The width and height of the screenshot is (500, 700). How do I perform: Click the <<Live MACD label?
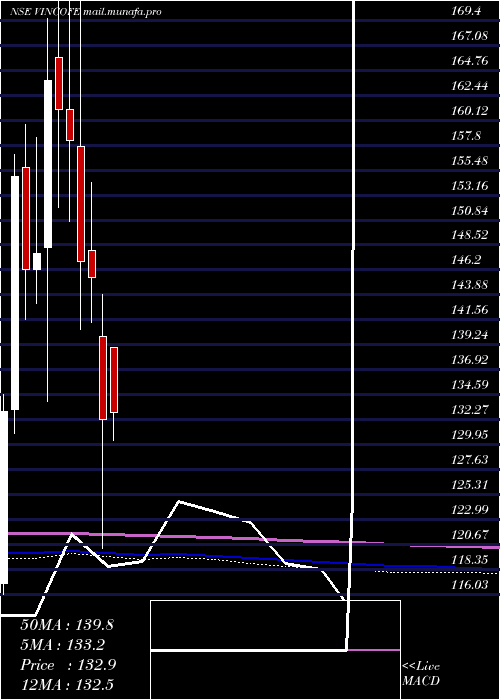point(421,674)
